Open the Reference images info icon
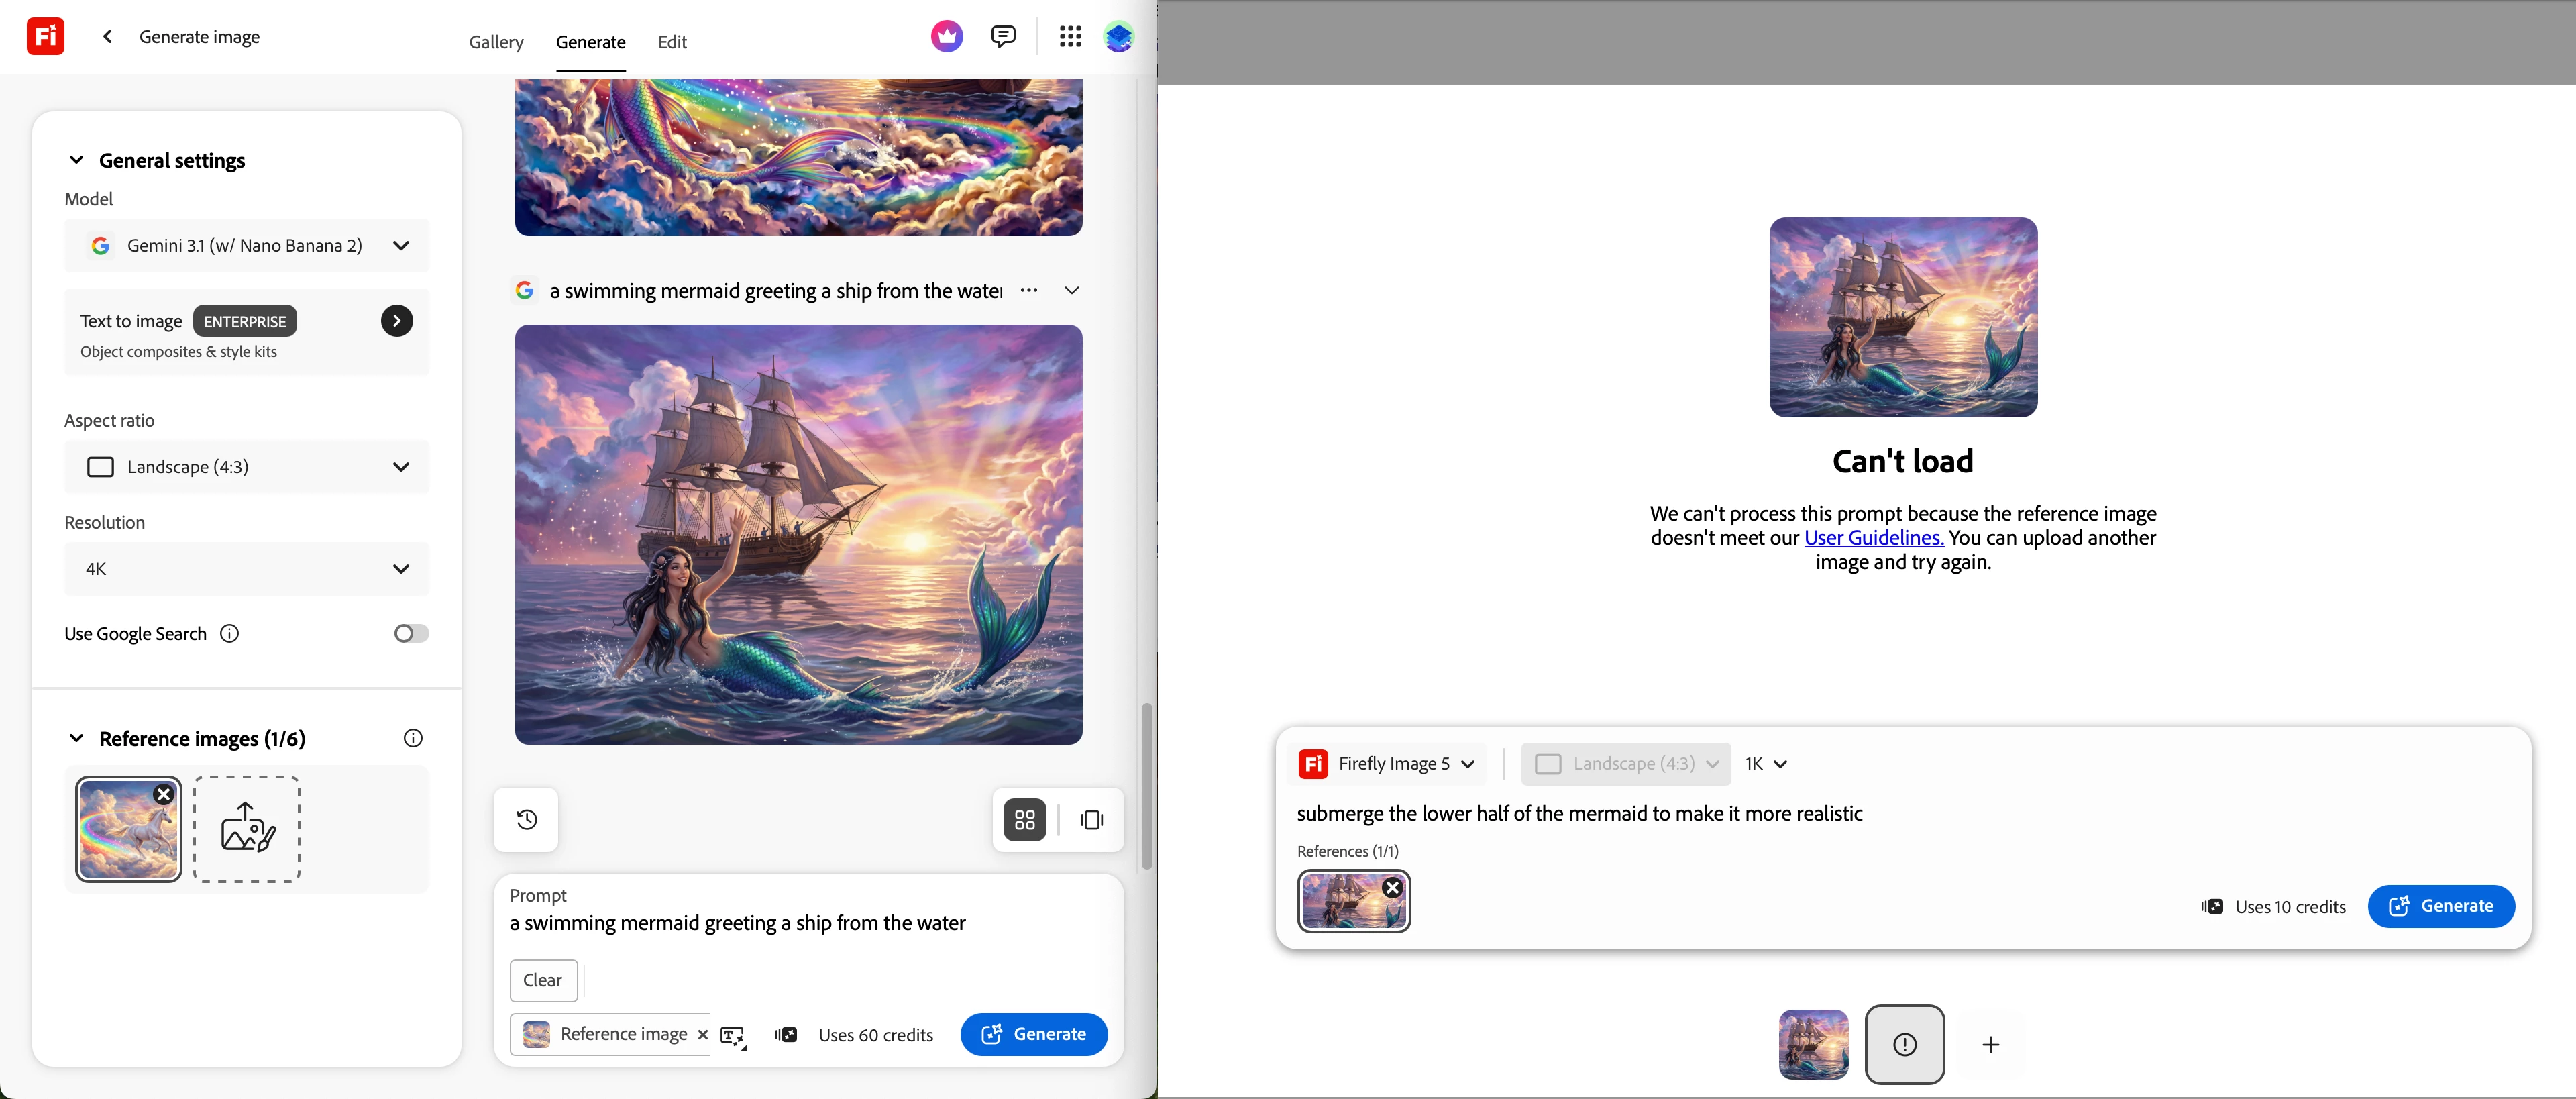This screenshot has width=2576, height=1099. pyautogui.click(x=413, y=738)
